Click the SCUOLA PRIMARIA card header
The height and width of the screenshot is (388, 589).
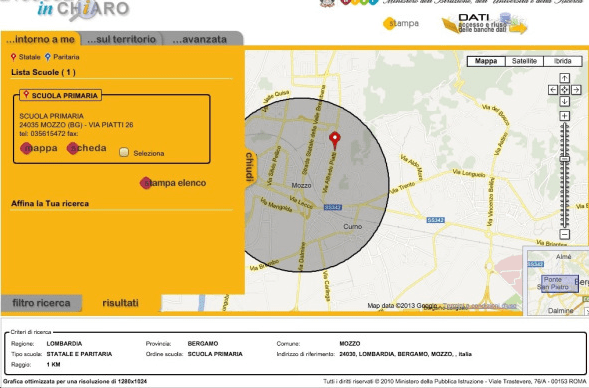click(61, 95)
